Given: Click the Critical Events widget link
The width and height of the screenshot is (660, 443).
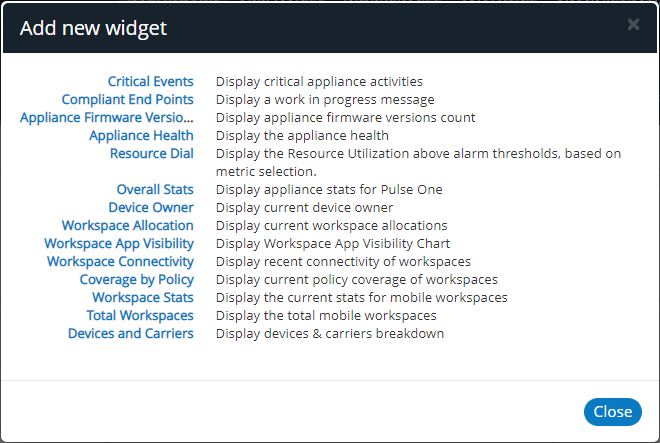Looking at the screenshot, I should tap(151, 81).
